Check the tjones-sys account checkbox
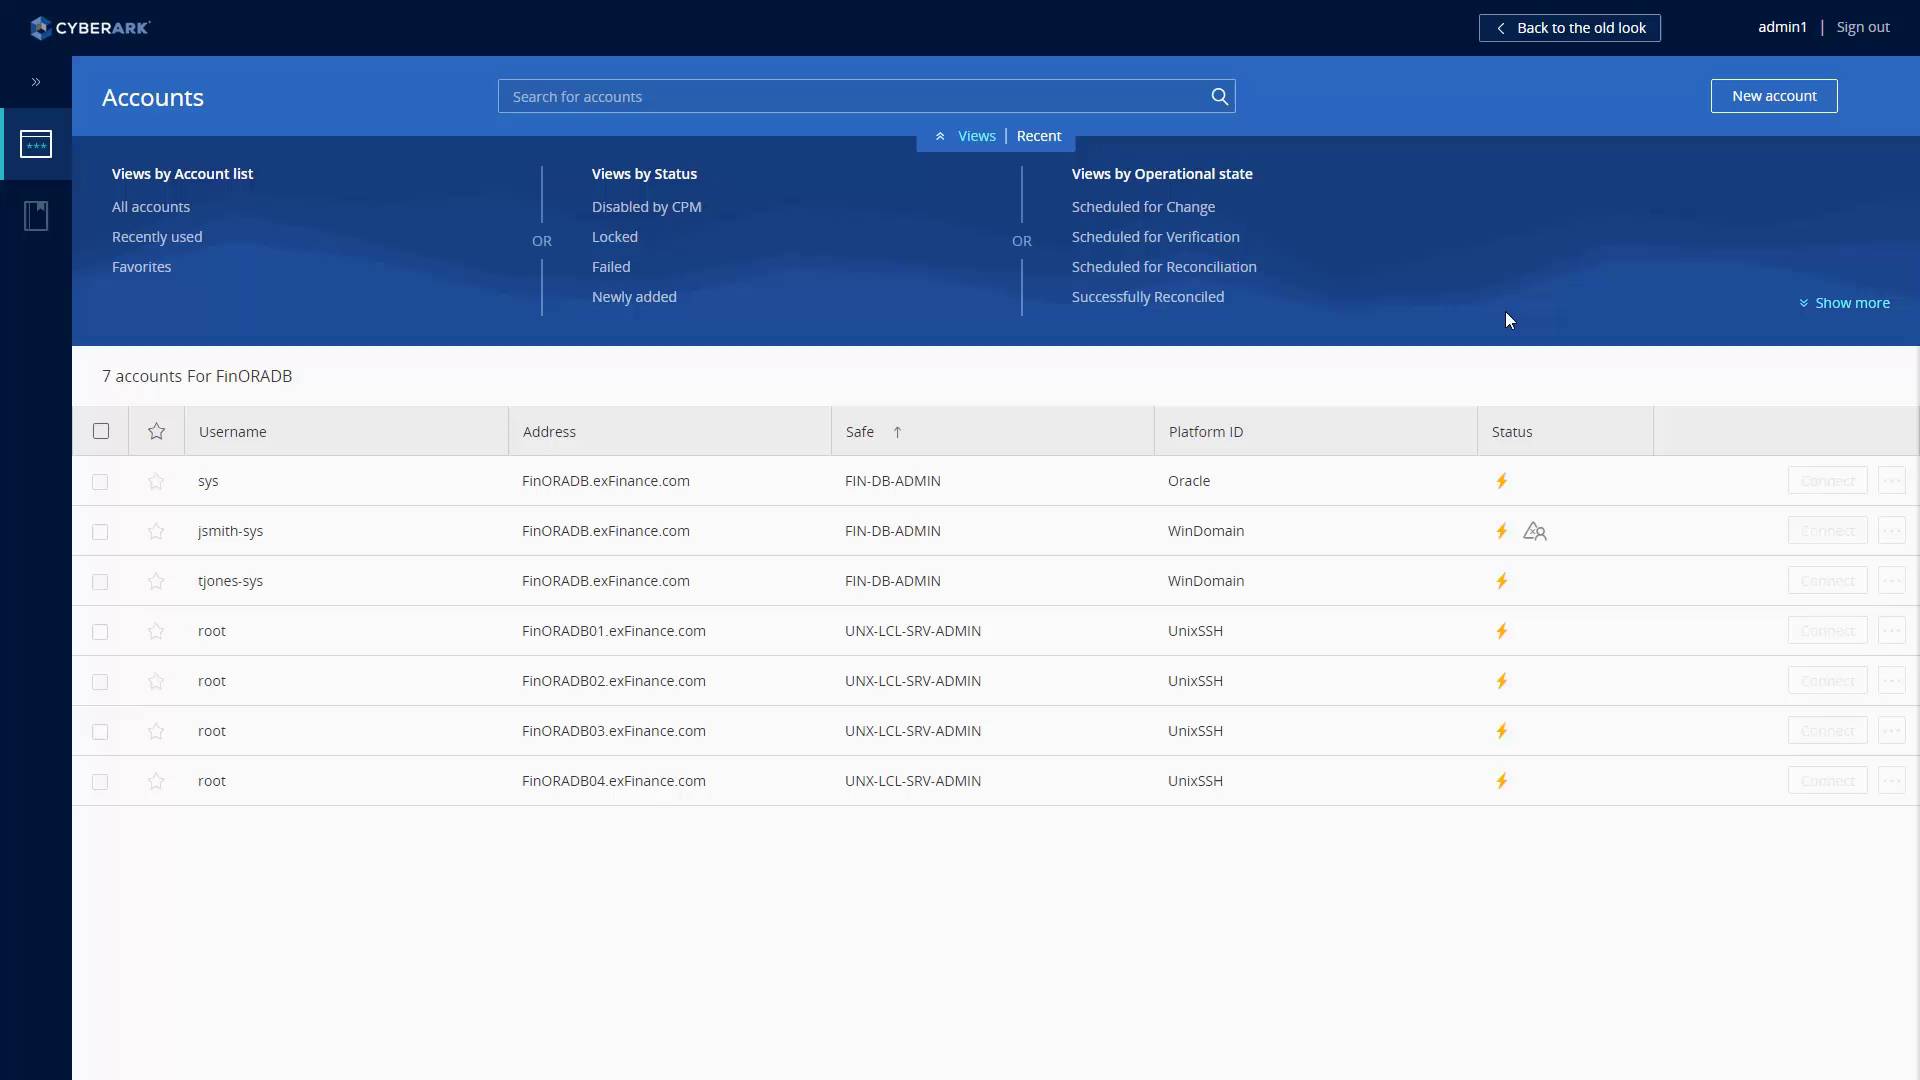 (100, 582)
